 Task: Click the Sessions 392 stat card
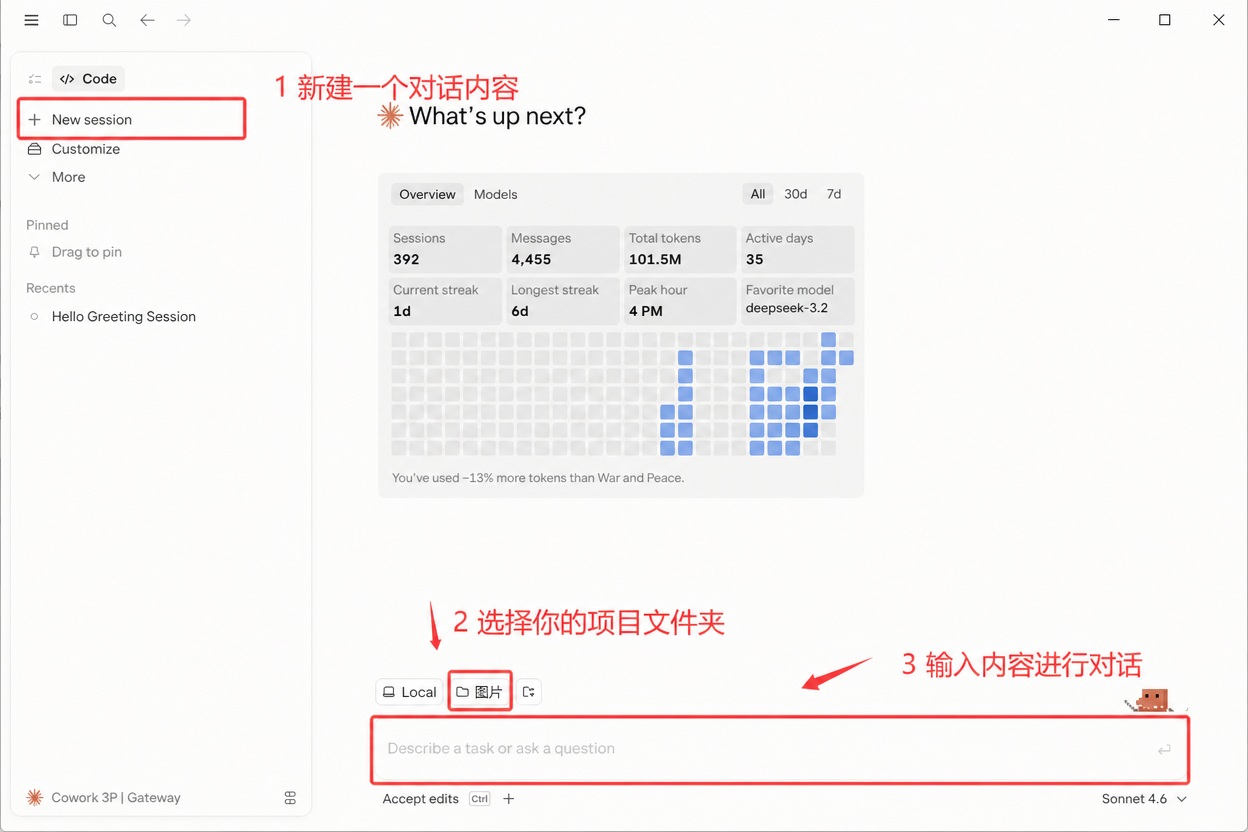pos(445,249)
